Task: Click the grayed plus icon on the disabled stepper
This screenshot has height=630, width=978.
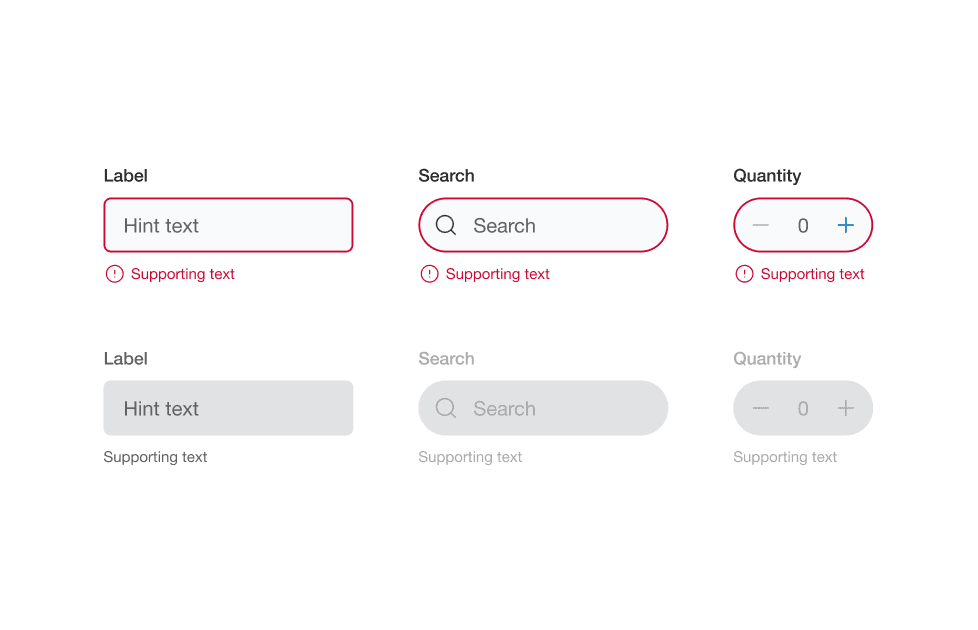Action: [x=845, y=408]
